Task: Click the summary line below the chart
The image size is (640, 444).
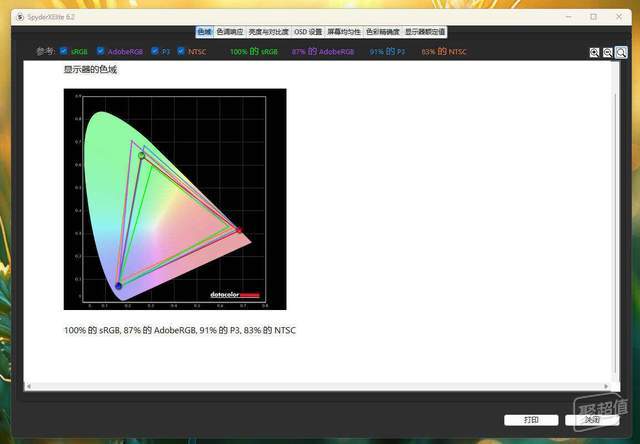Action: 180,330
